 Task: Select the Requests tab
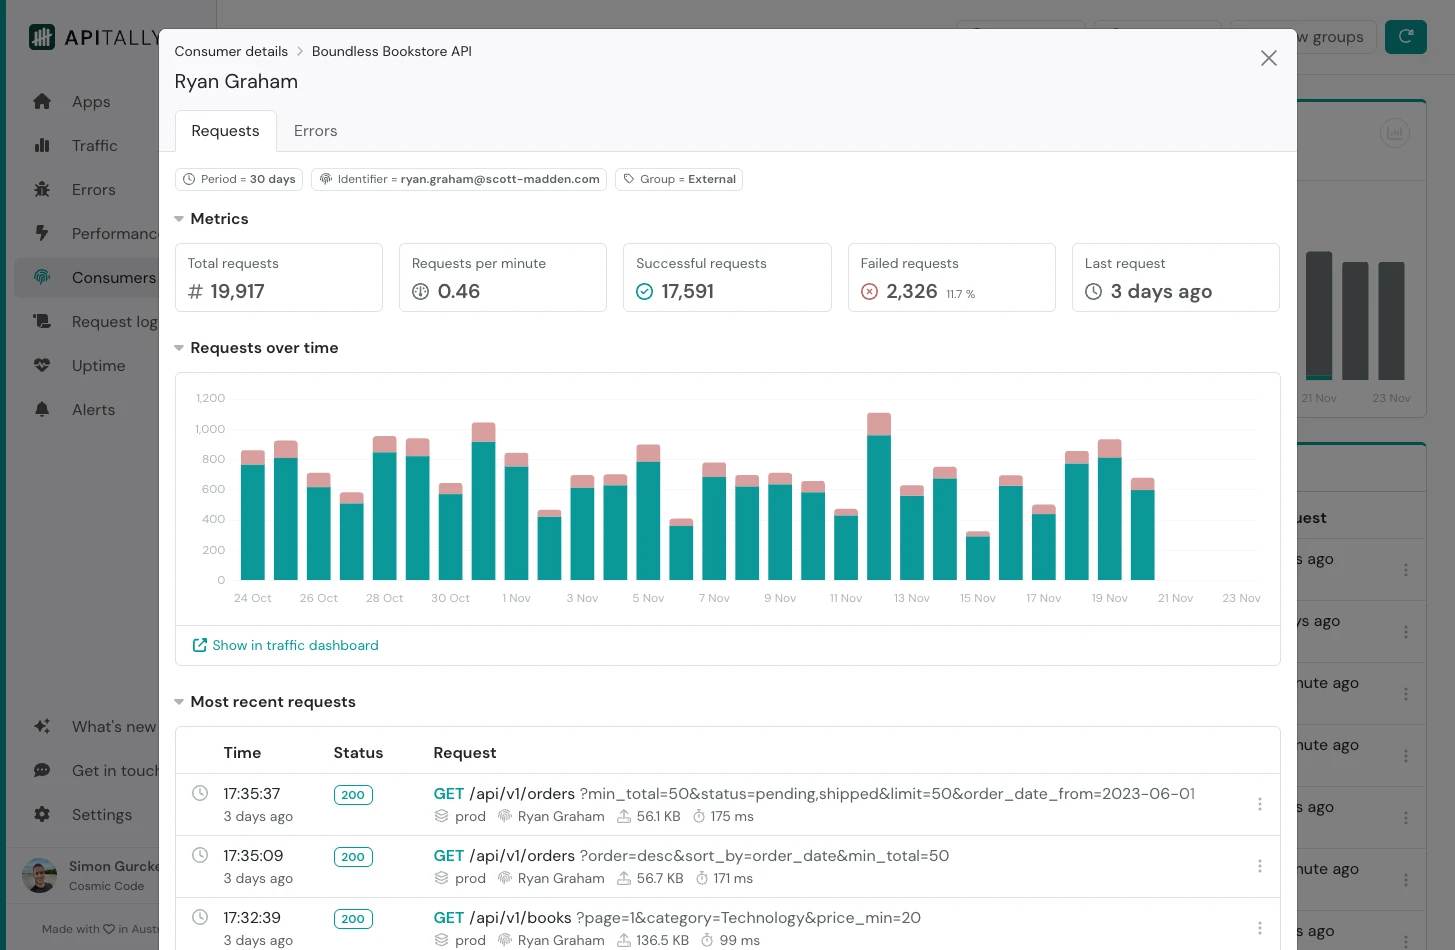225,131
